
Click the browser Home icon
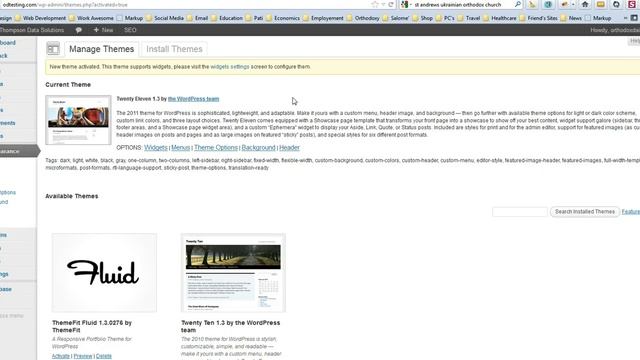[x=585, y=4]
